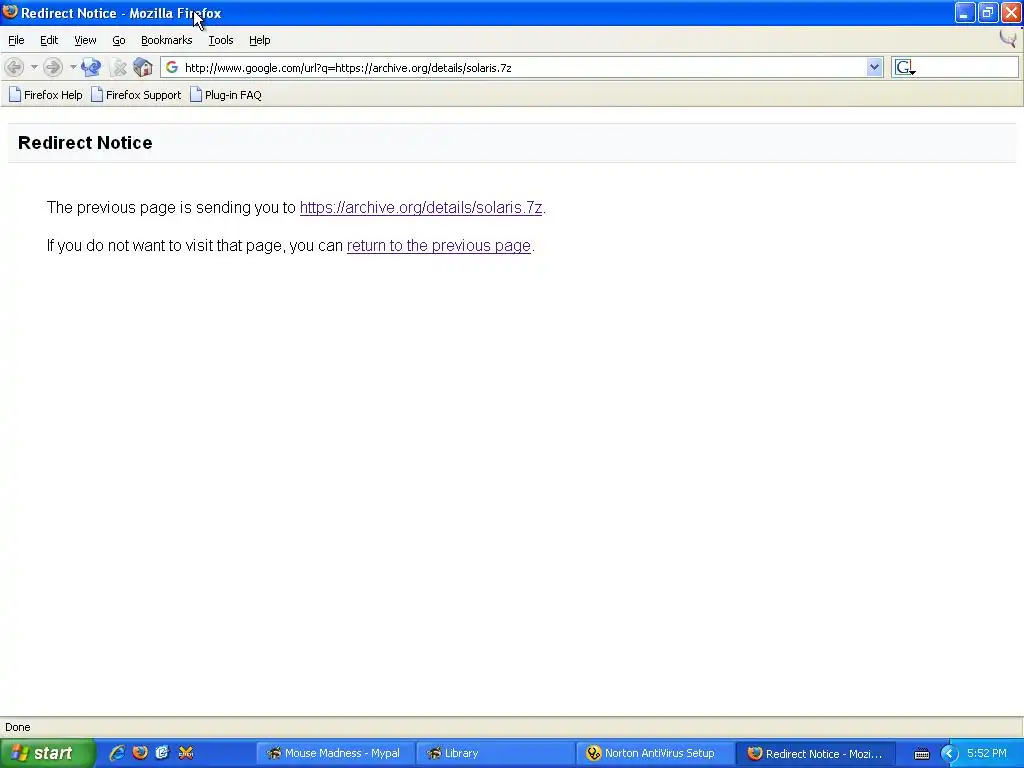Click the Forward navigation arrow
This screenshot has width=1024, height=768.
tap(53, 67)
